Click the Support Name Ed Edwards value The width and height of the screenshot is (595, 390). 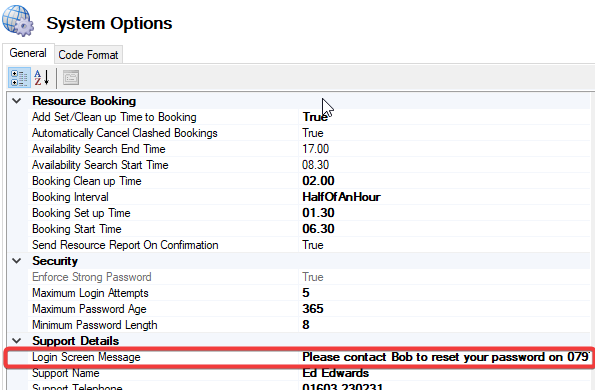[x=335, y=373]
